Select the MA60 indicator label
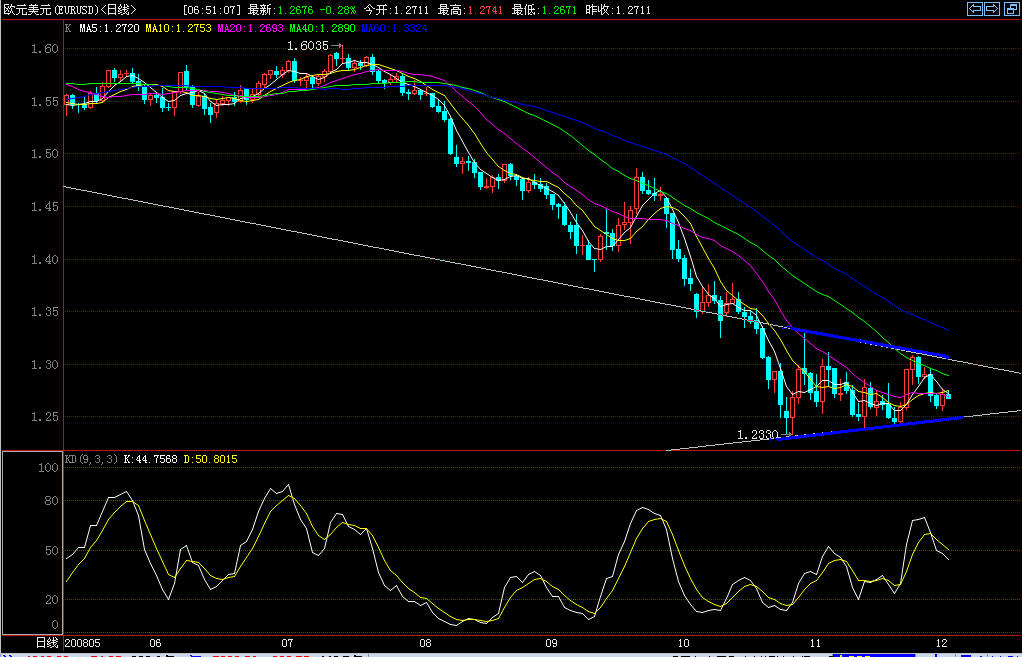1022x657 pixels. [394, 28]
